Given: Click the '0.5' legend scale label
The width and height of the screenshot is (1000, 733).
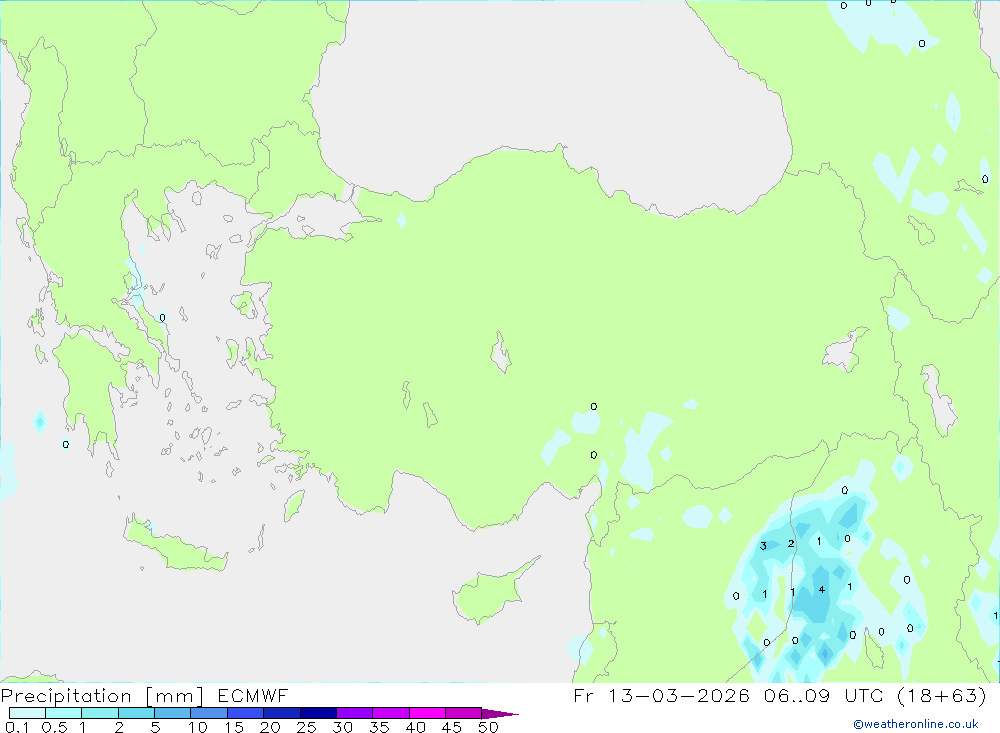Looking at the screenshot, I should click(x=54, y=727).
